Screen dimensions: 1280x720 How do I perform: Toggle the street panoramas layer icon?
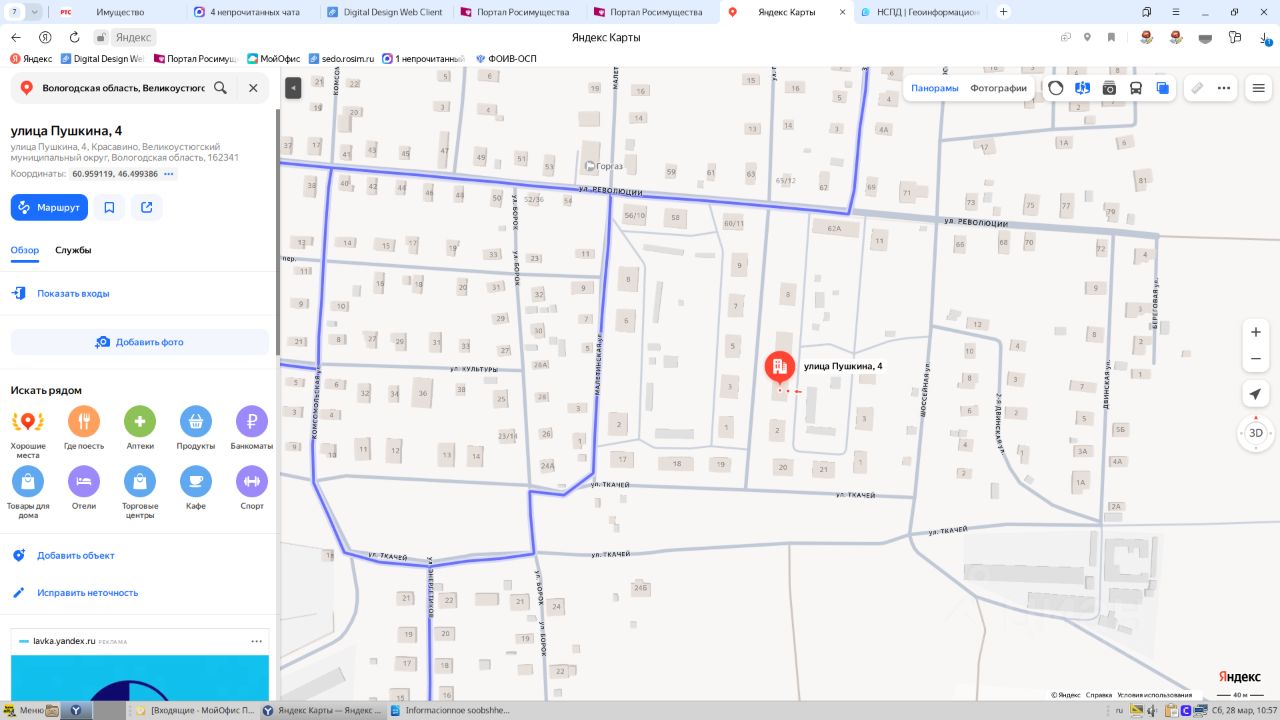pyautogui.click(x=1082, y=88)
